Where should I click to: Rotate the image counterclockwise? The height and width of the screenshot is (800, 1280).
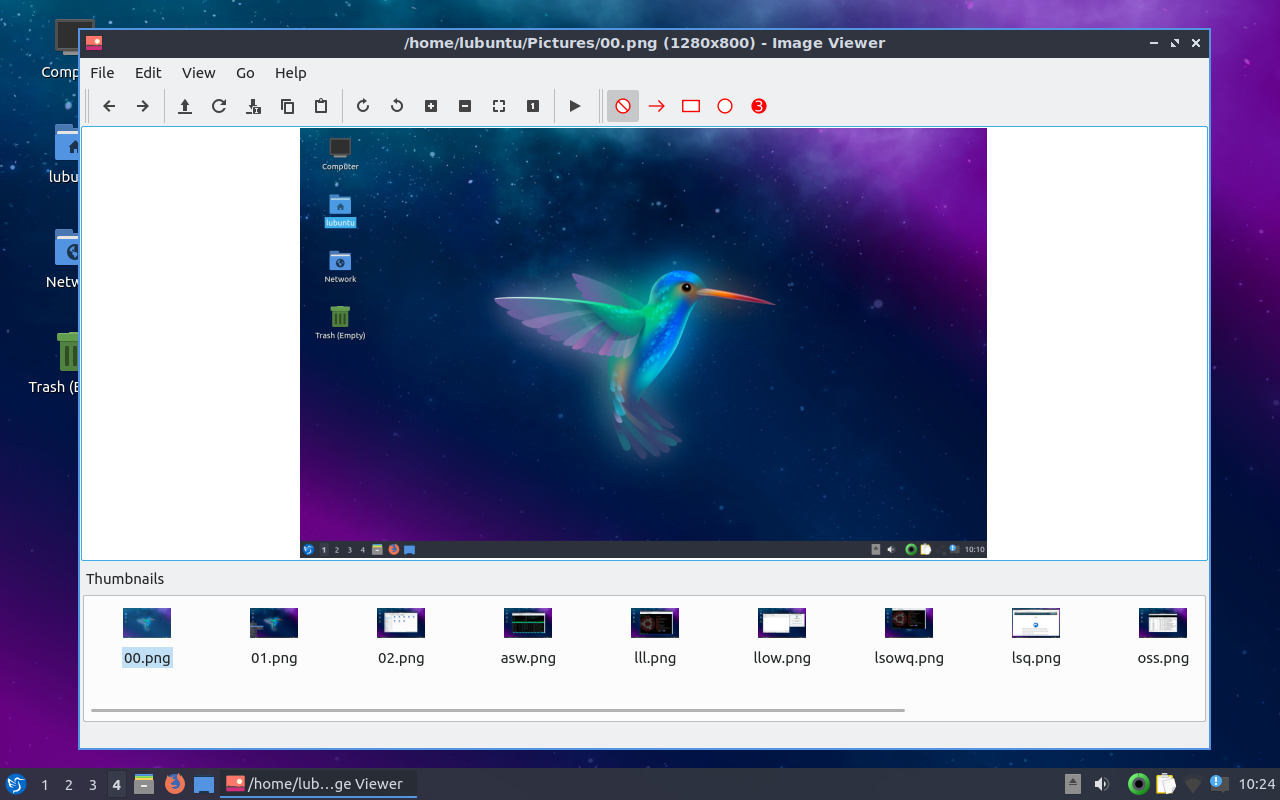[397, 106]
